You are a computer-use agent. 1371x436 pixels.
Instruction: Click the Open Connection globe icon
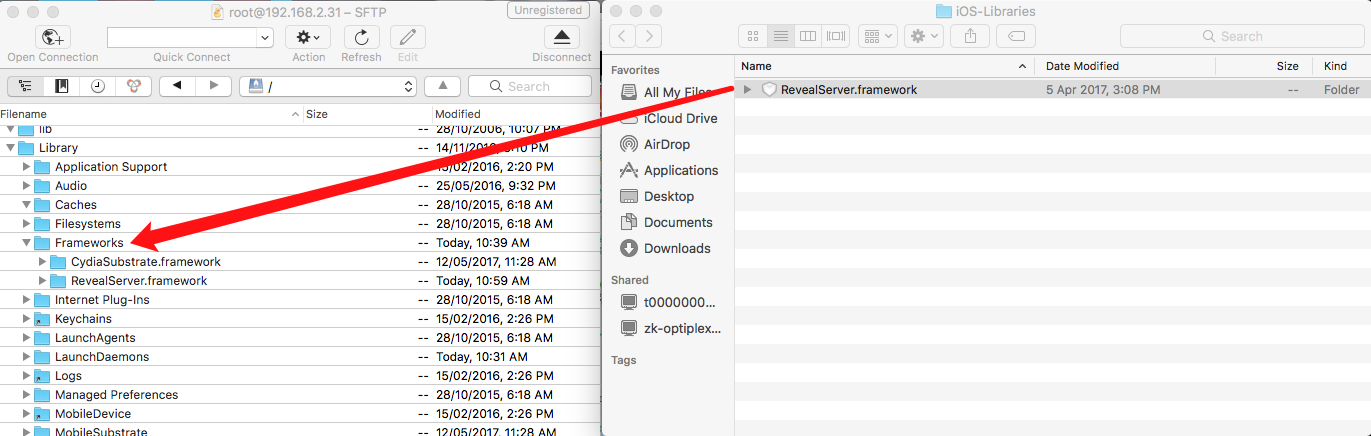tap(52, 38)
